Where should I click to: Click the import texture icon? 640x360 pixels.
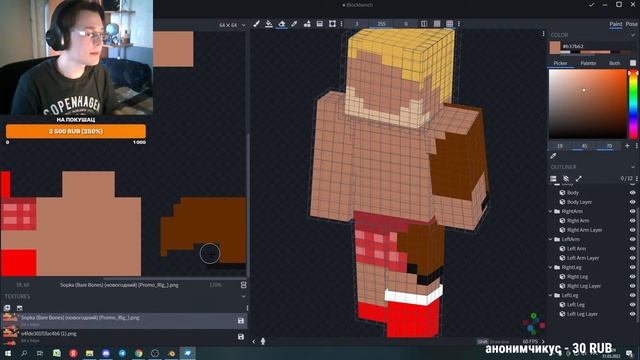[7, 308]
